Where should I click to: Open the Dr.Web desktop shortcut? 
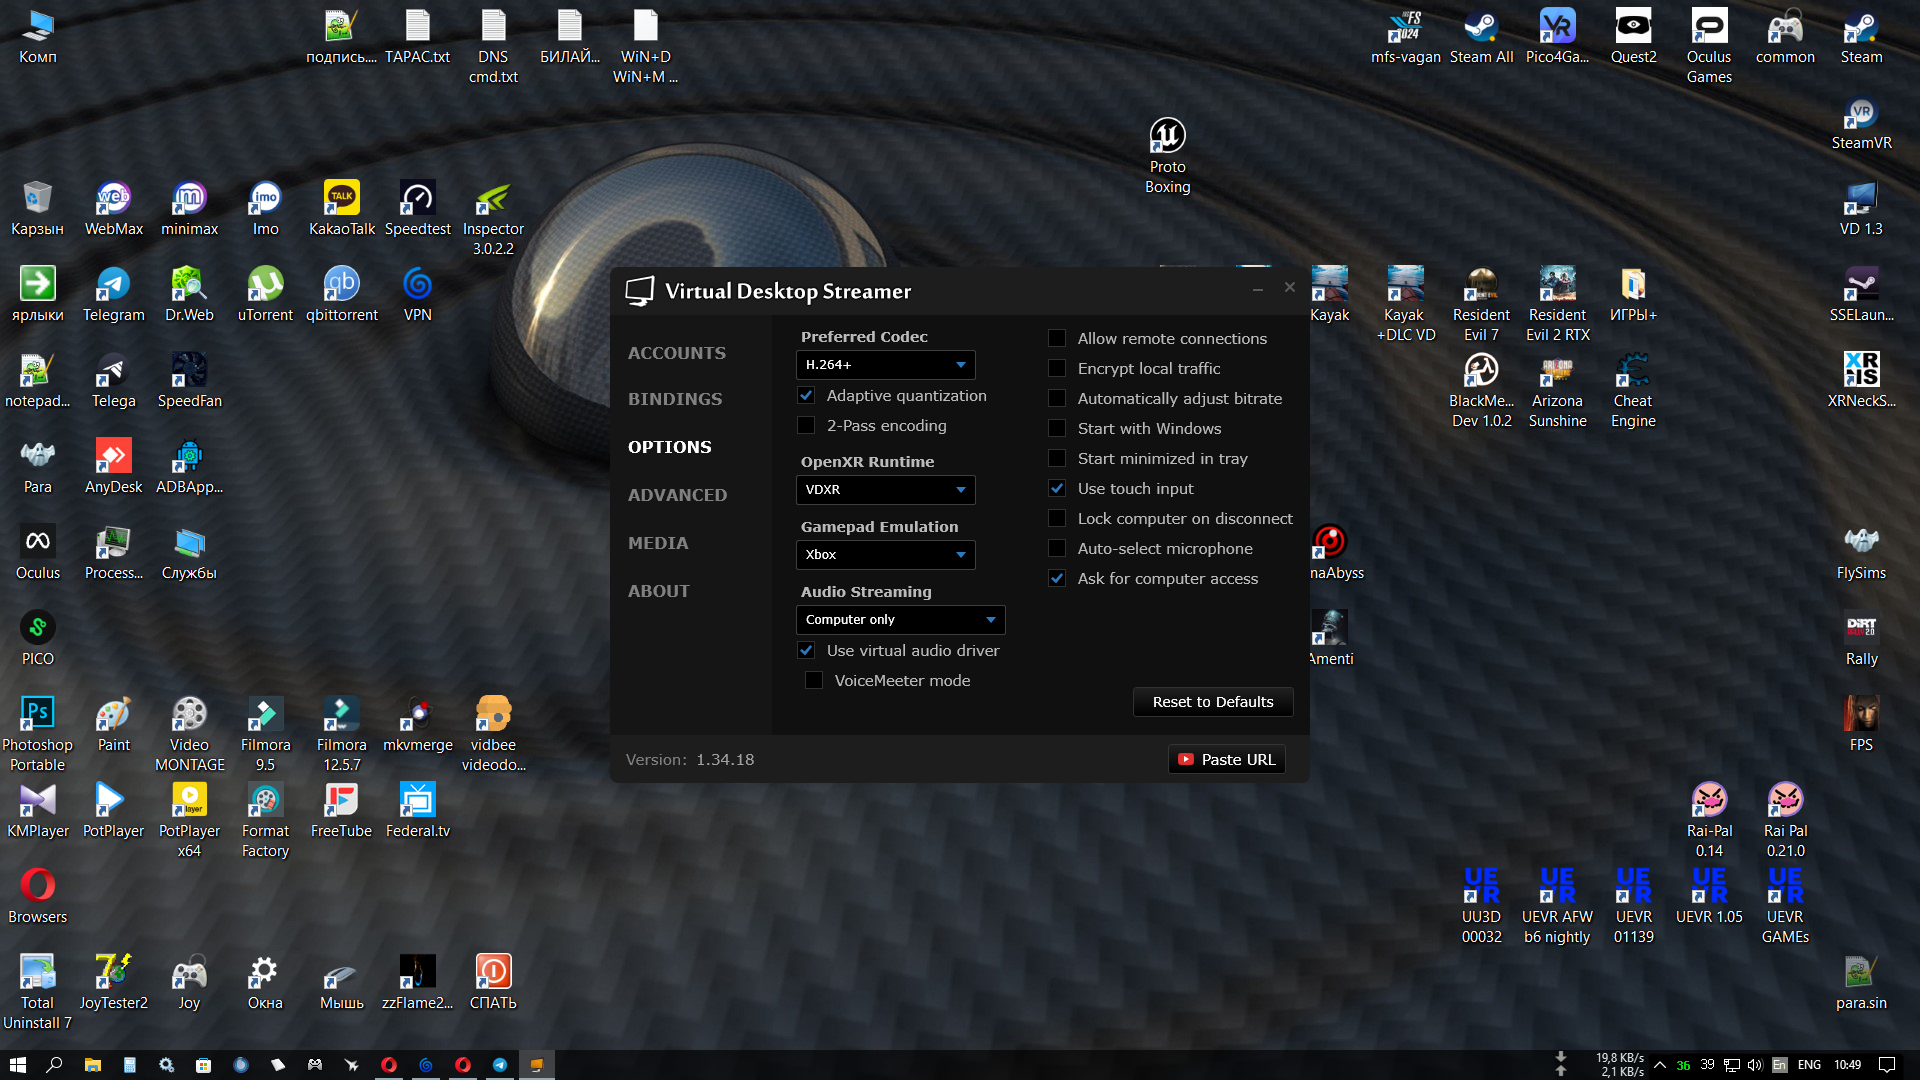pos(189,294)
